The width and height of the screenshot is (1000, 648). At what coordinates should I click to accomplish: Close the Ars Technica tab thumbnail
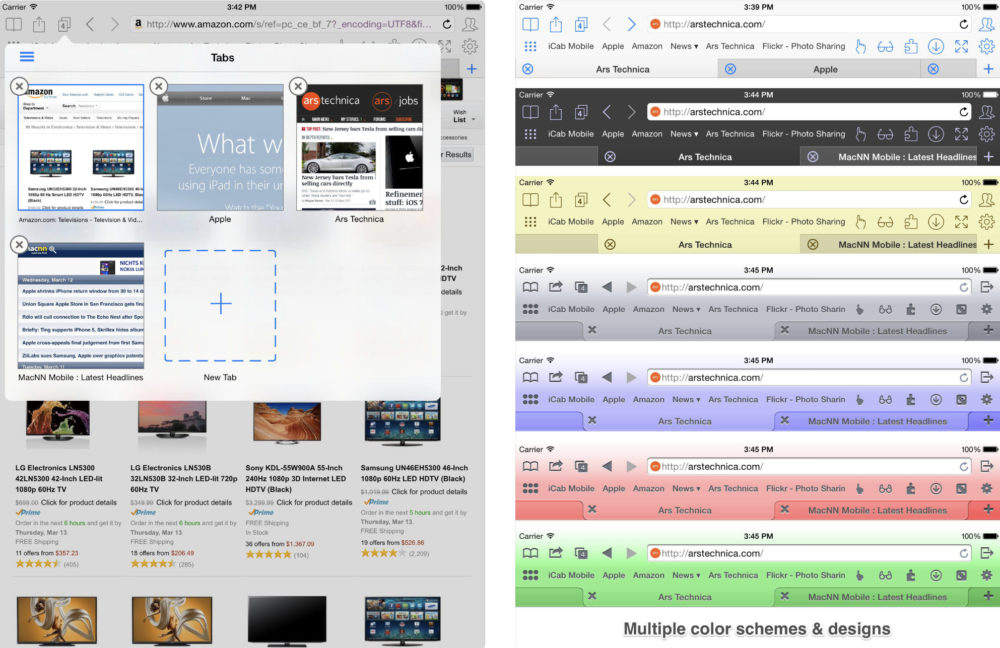298,85
